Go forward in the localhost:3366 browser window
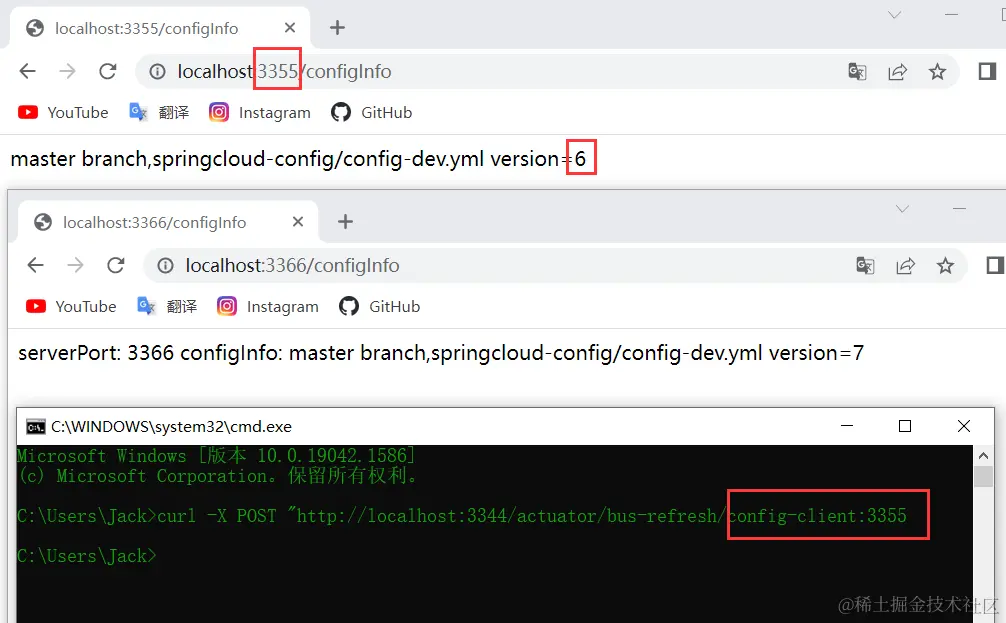 pyautogui.click(x=76, y=265)
